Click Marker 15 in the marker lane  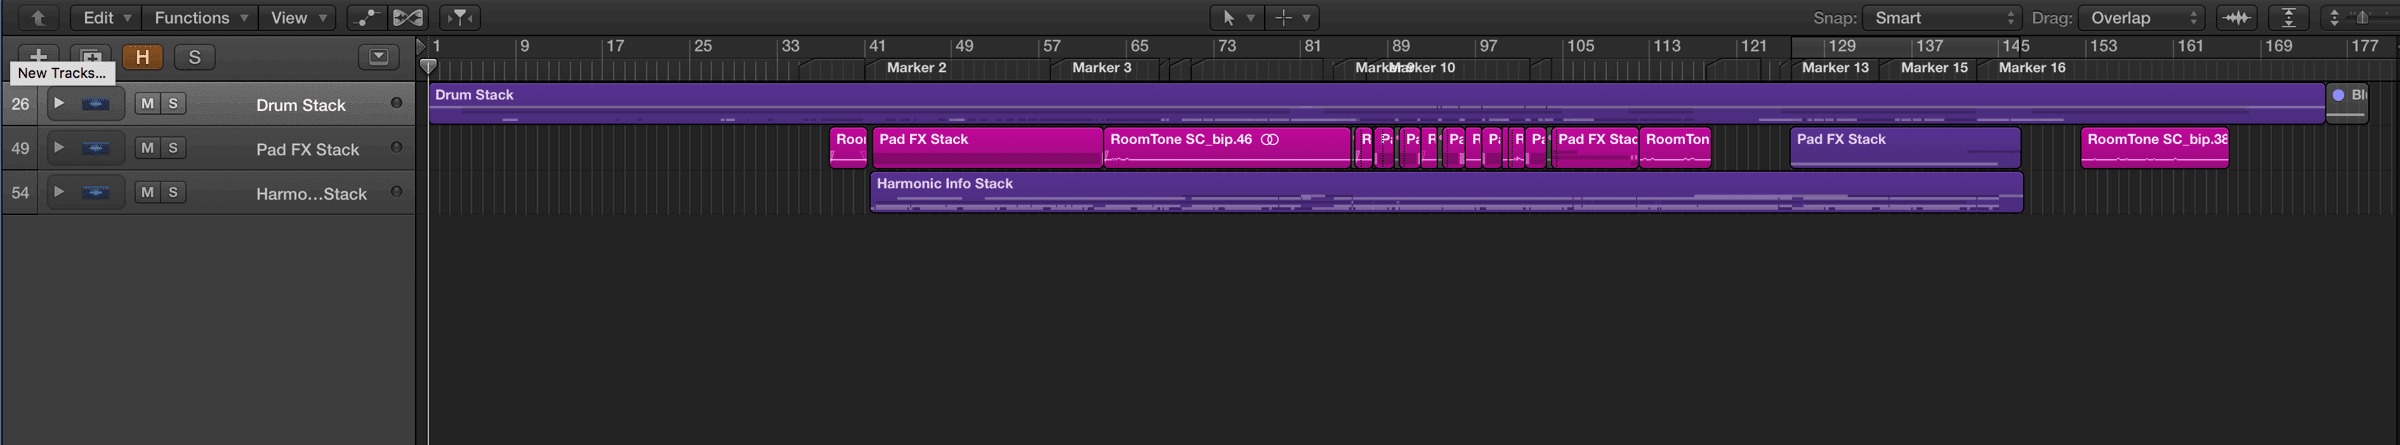1934,68
